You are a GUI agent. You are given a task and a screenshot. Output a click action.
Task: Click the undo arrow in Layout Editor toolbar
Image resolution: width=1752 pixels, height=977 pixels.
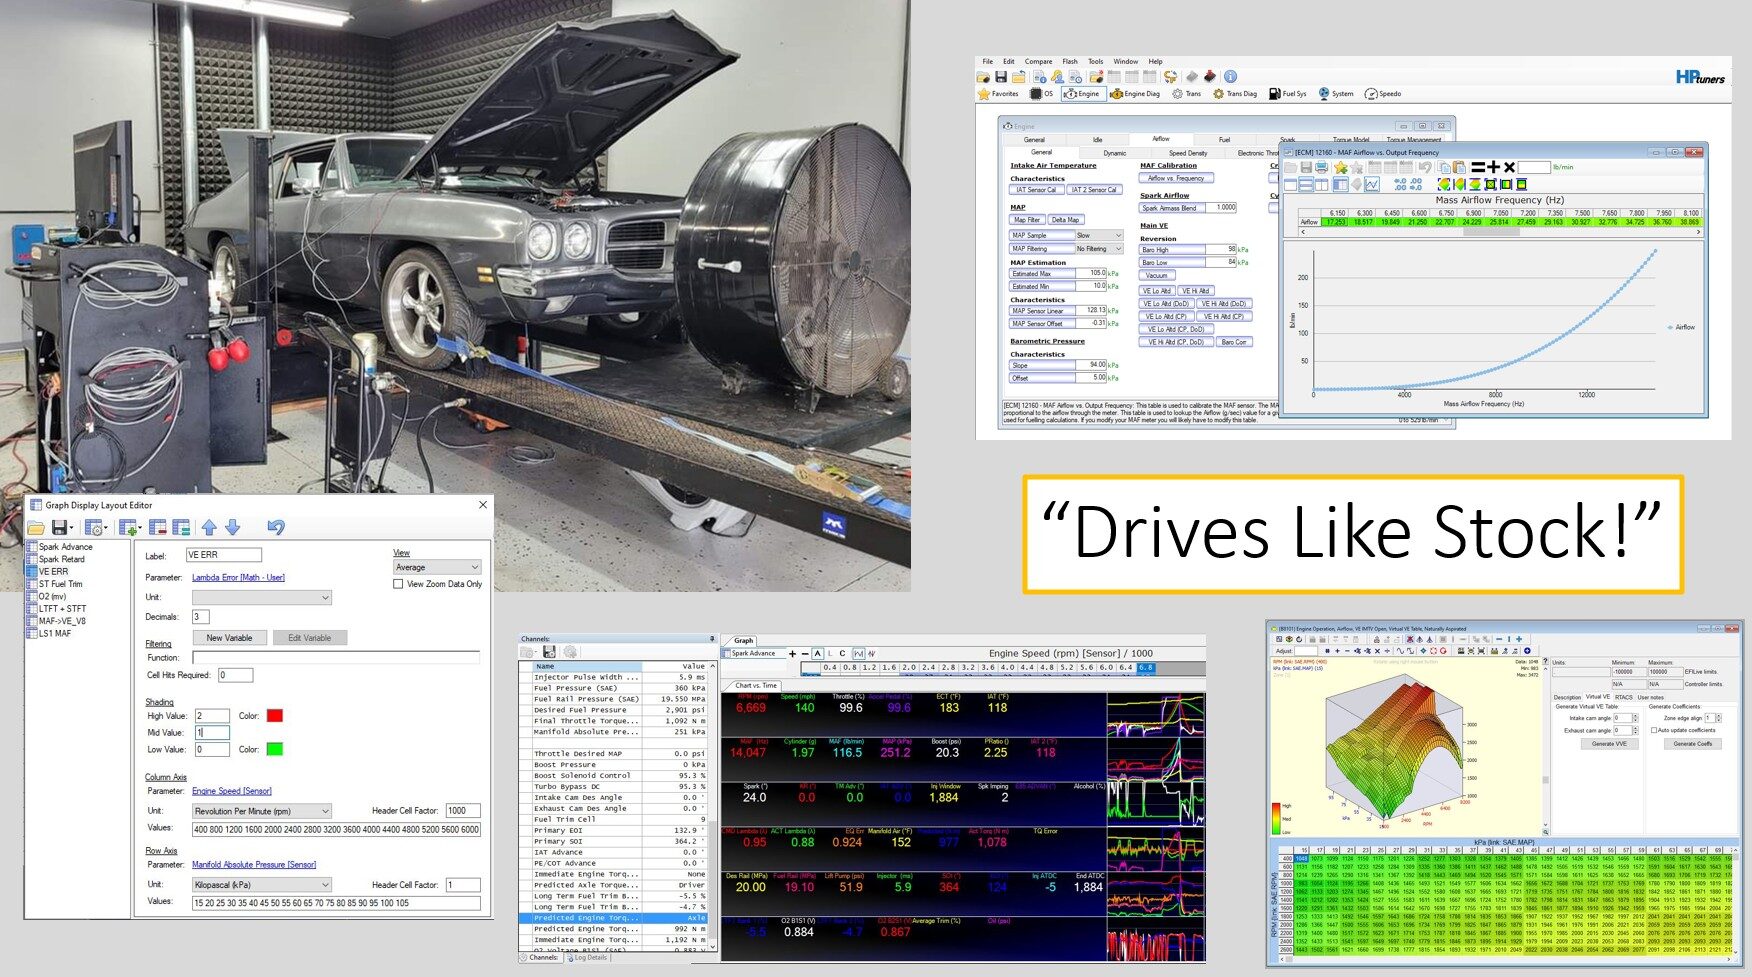coord(276,527)
